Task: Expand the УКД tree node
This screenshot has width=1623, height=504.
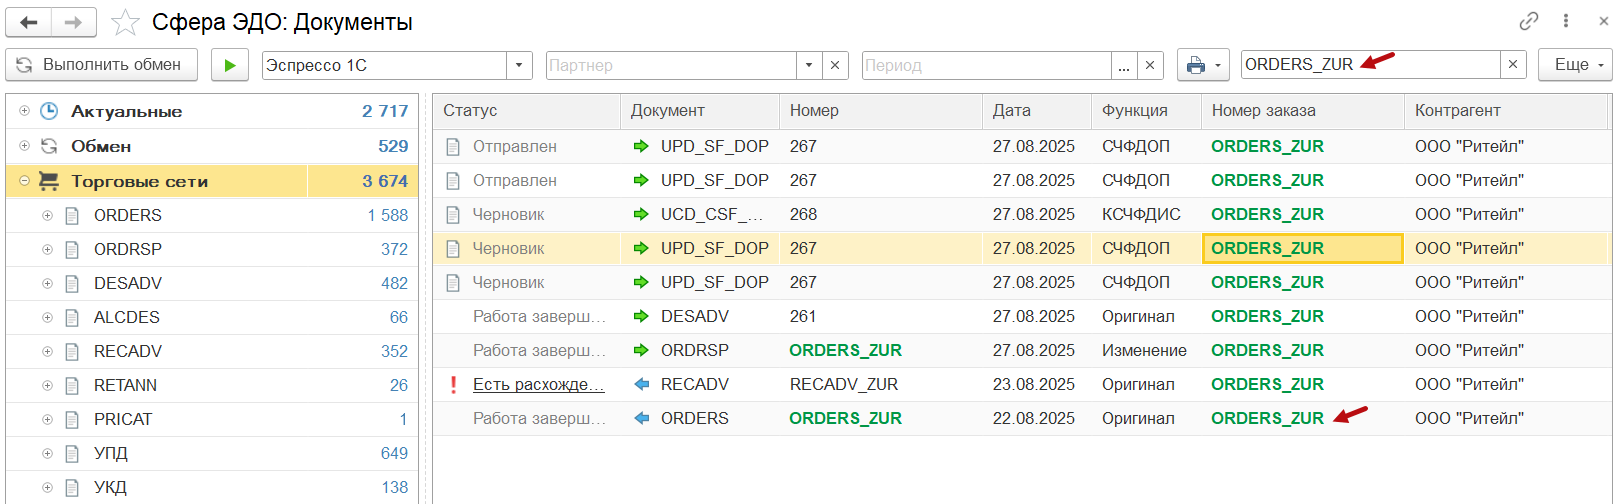Action: click(47, 488)
